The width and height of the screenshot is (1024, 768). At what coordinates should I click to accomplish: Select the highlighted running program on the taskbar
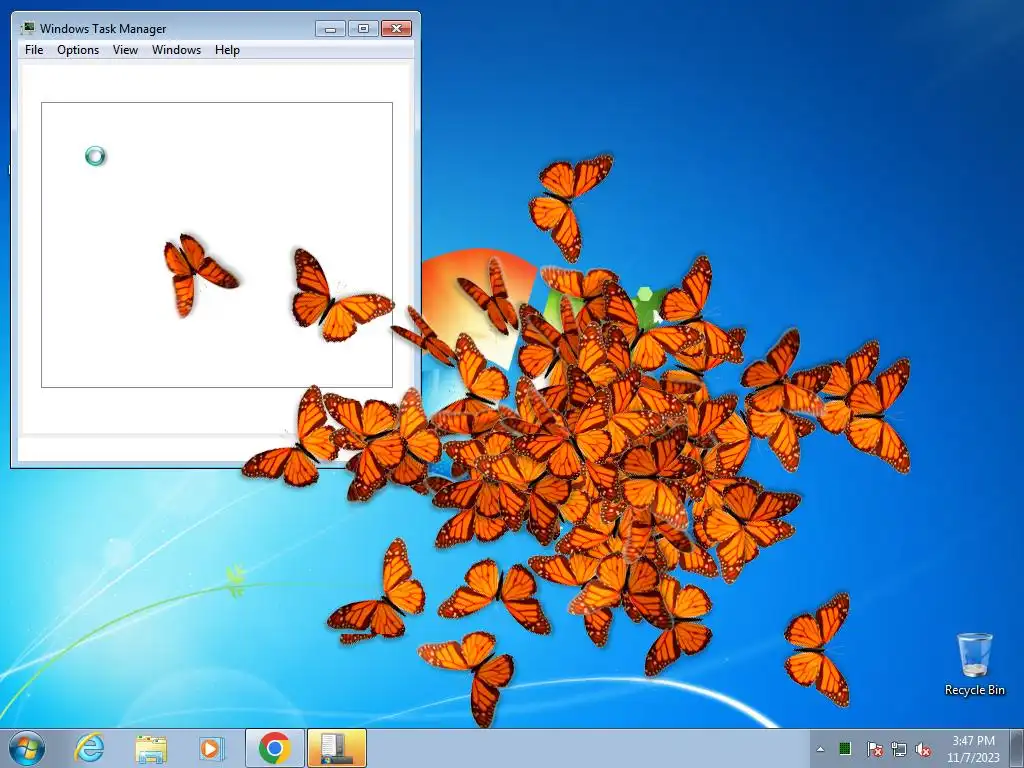(337, 748)
